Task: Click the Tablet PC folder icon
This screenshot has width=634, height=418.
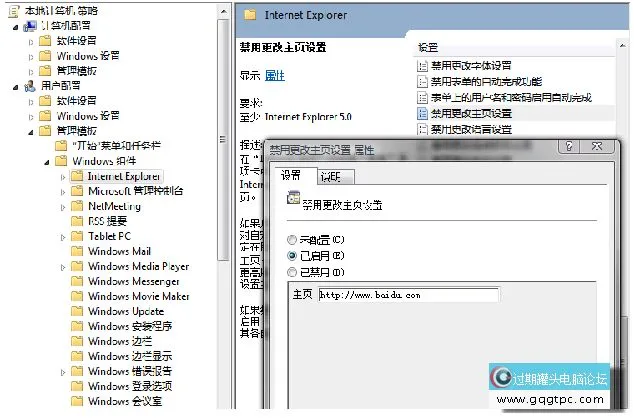Action: (x=76, y=236)
